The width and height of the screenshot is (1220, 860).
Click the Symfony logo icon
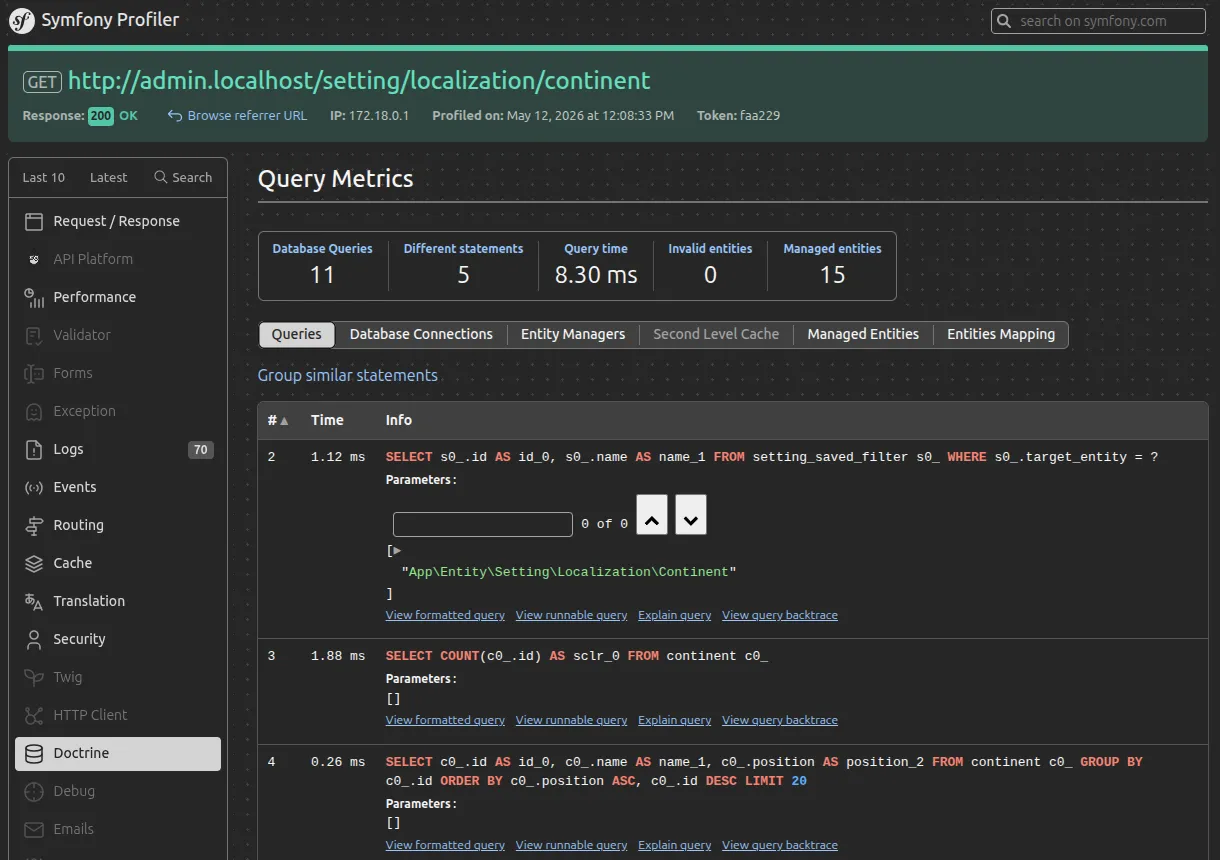click(22, 20)
